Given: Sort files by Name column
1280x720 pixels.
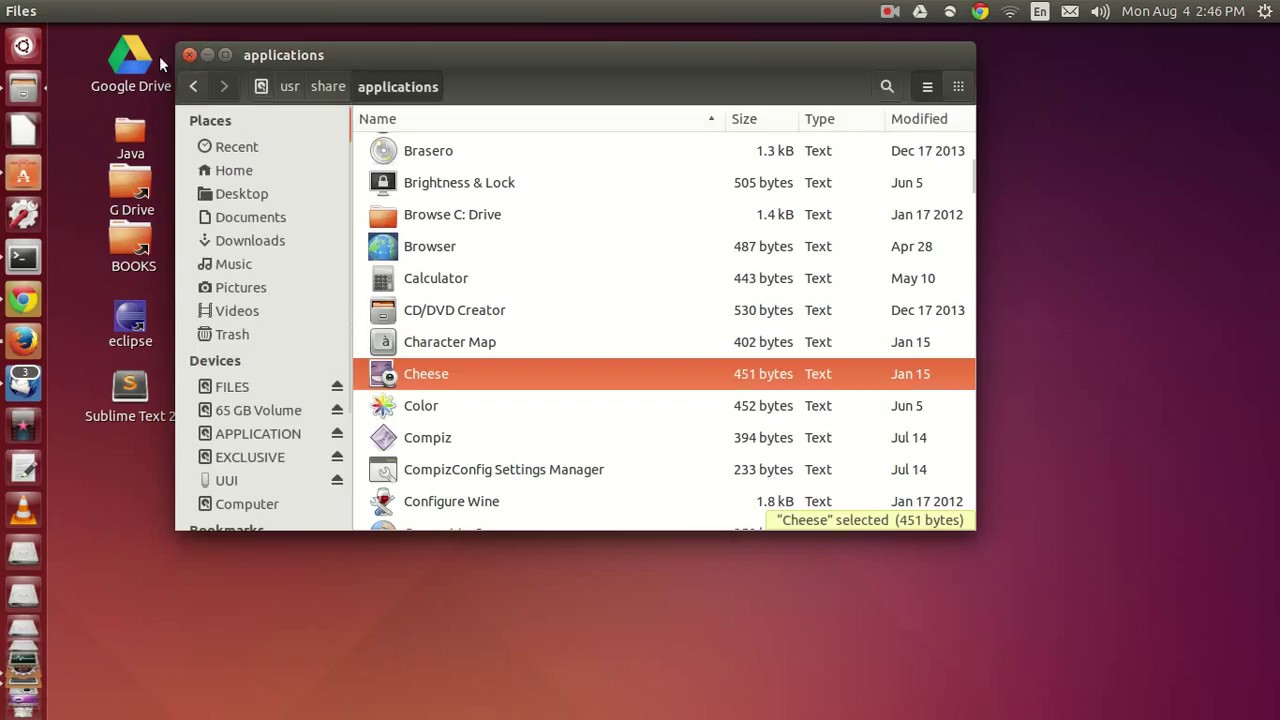Looking at the screenshot, I should [378, 119].
